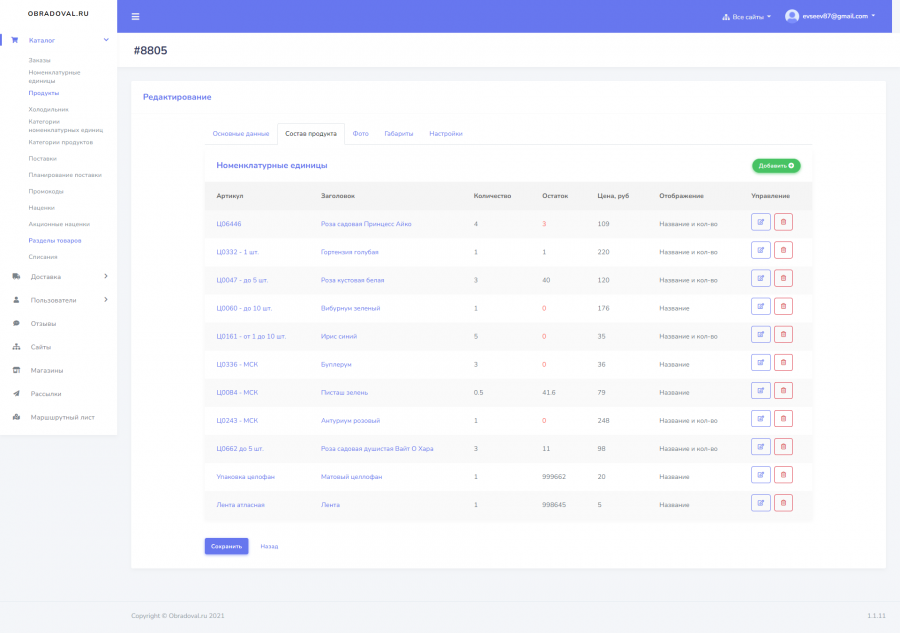Viewport: 900px width, 633px height.
Task: Open Списания in the sidebar
Action: (43, 257)
